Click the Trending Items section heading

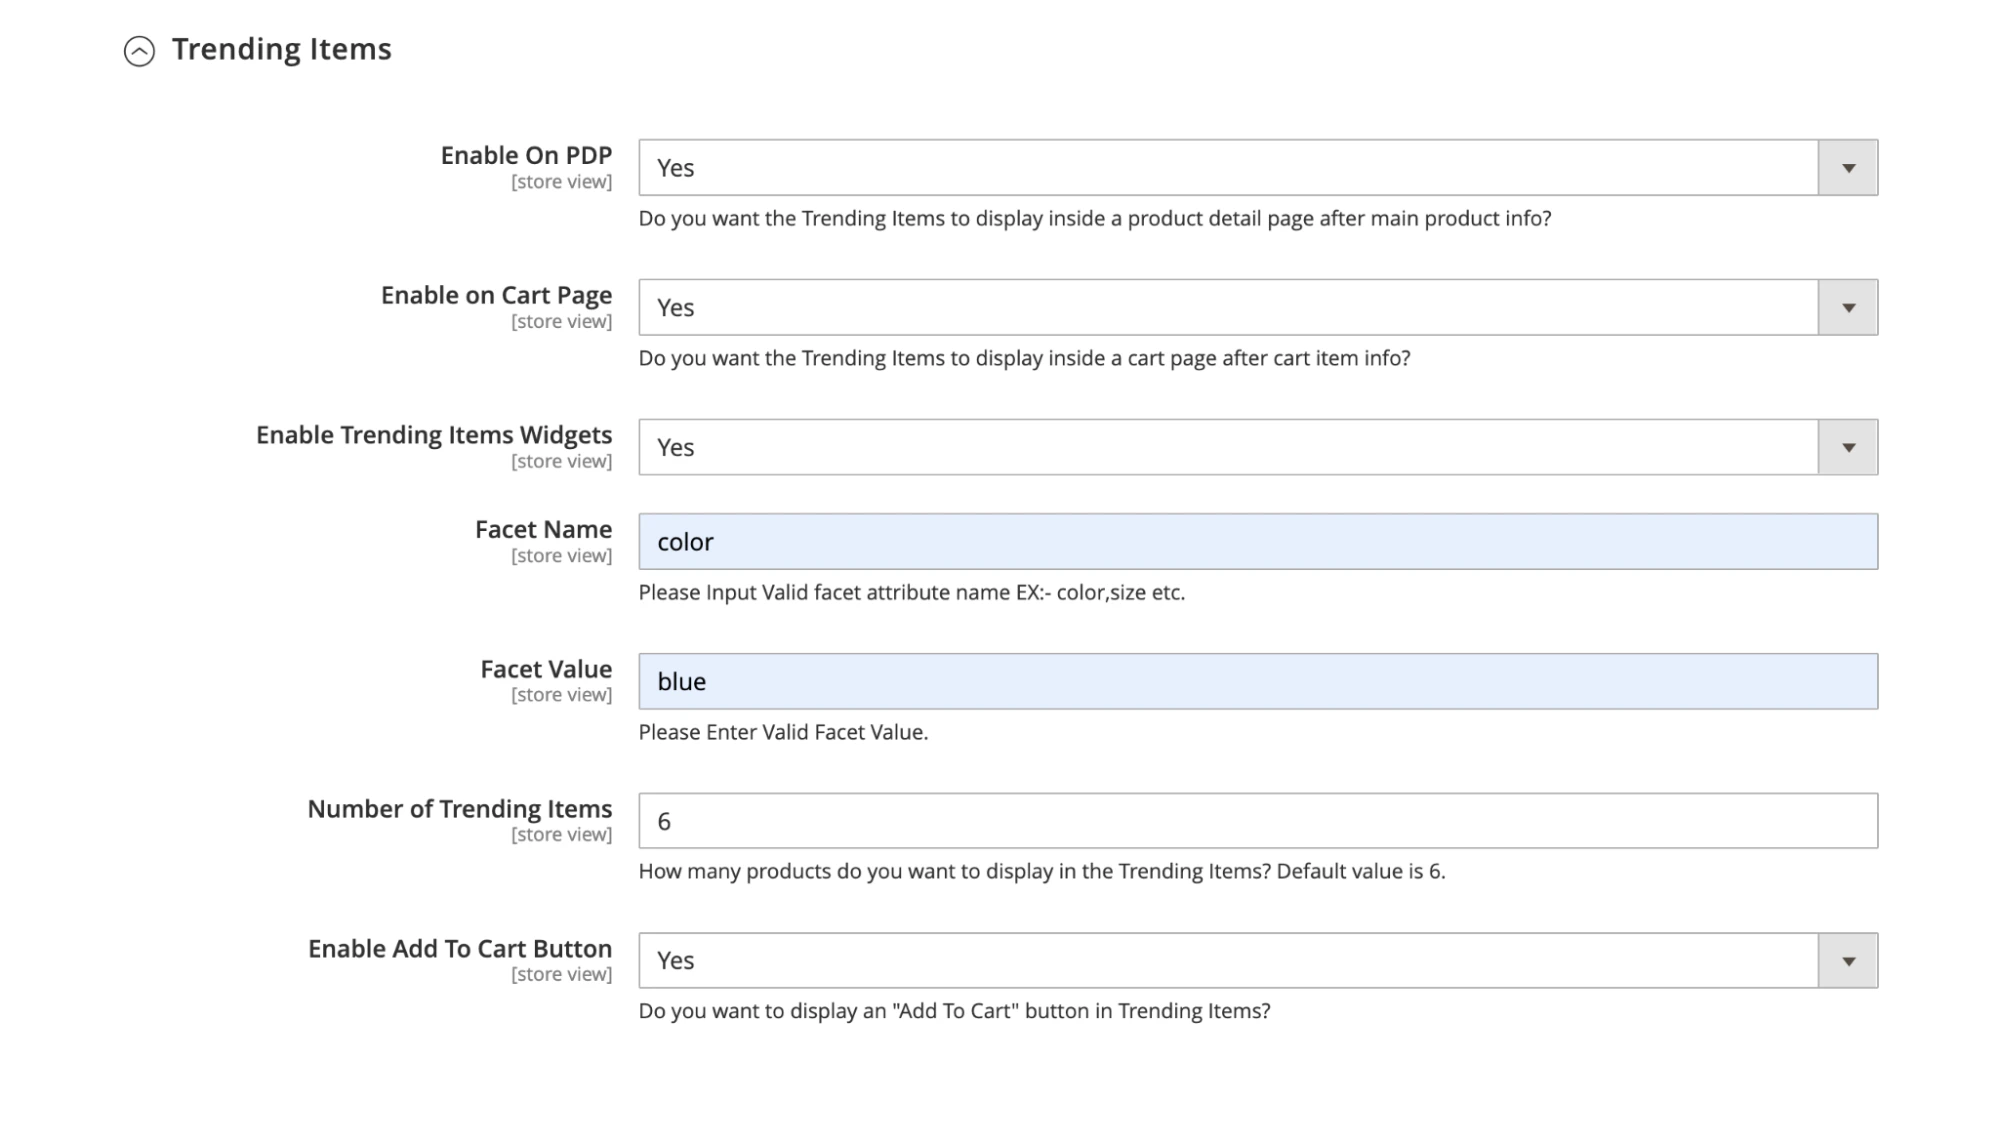(281, 47)
